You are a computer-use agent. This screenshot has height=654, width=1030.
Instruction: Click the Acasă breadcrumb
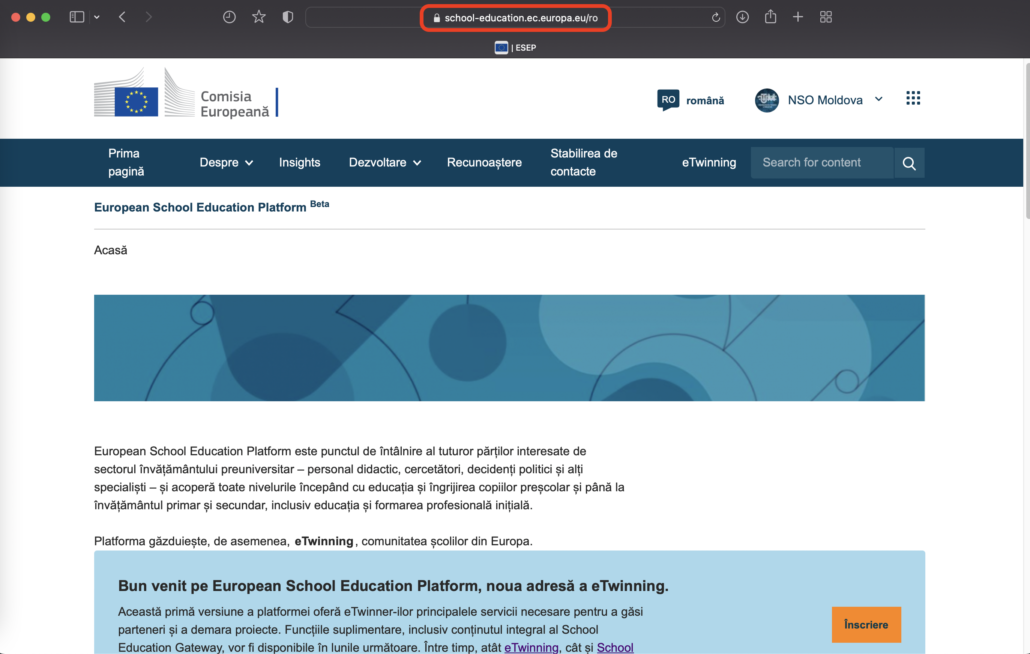point(110,250)
